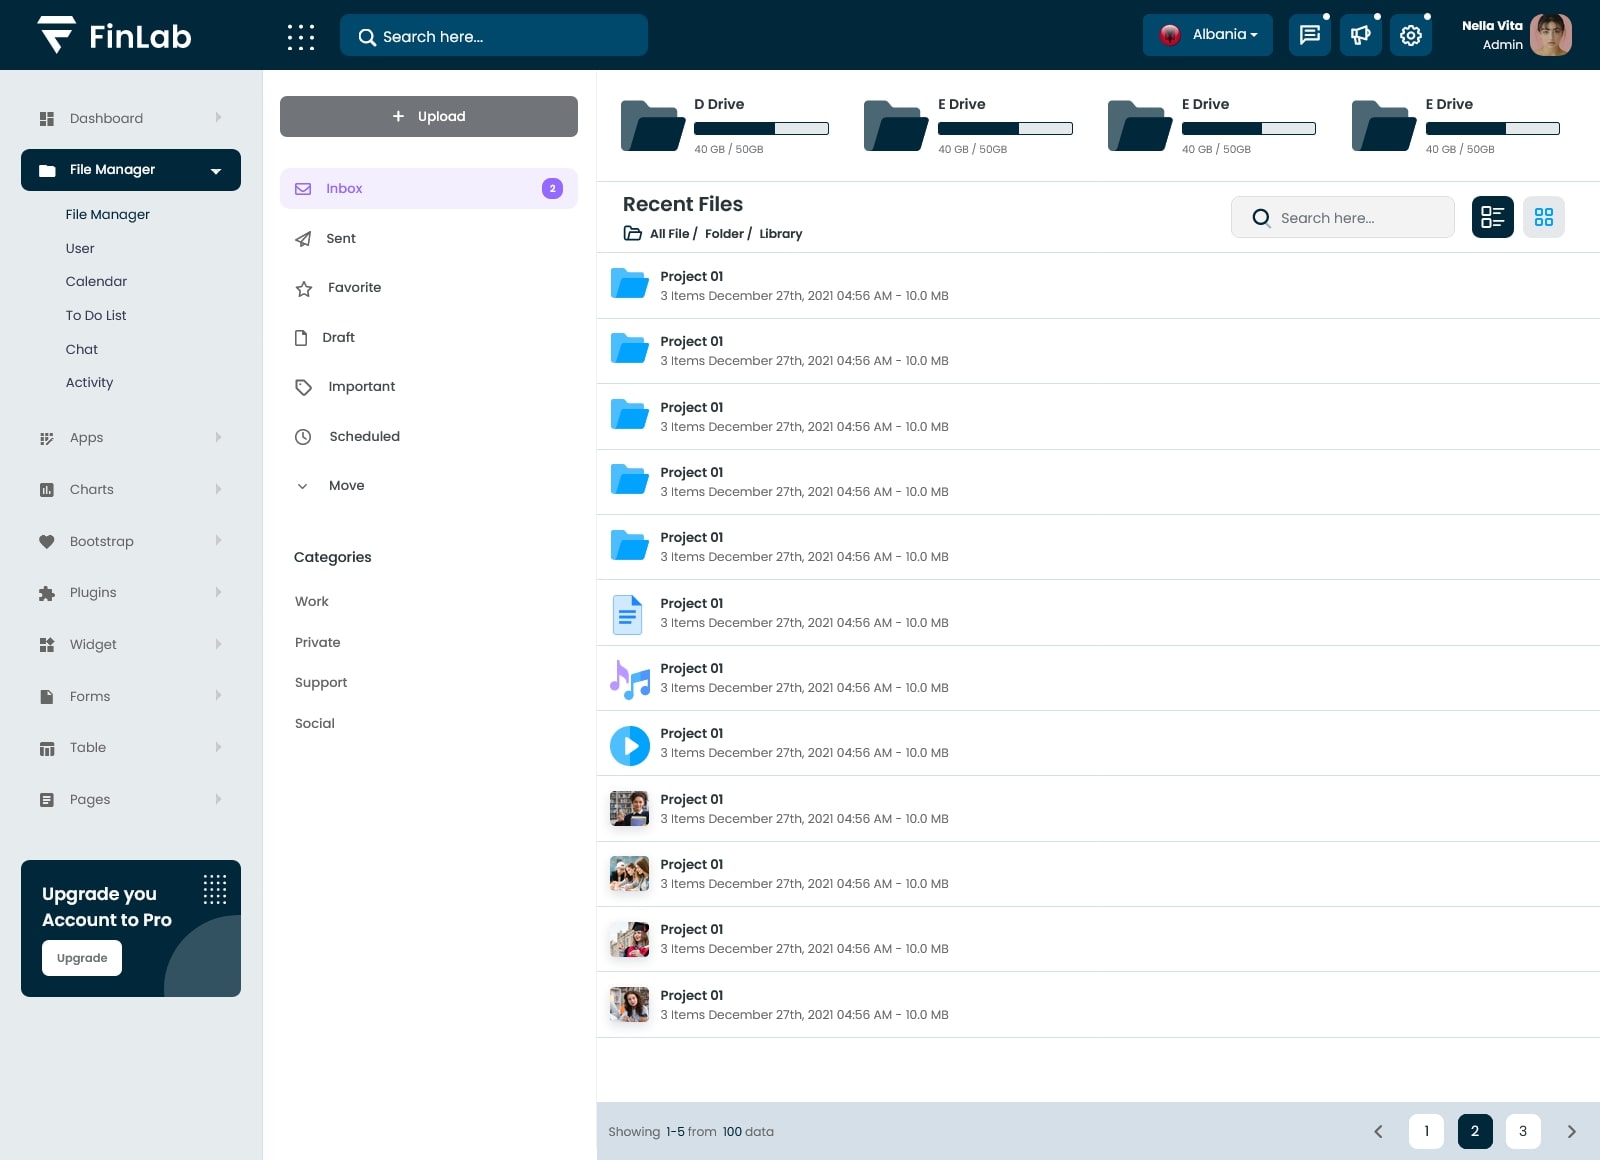The image size is (1600, 1160).
Task: Mark Favorite star in mail sidebar
Action: click(304, 289)
